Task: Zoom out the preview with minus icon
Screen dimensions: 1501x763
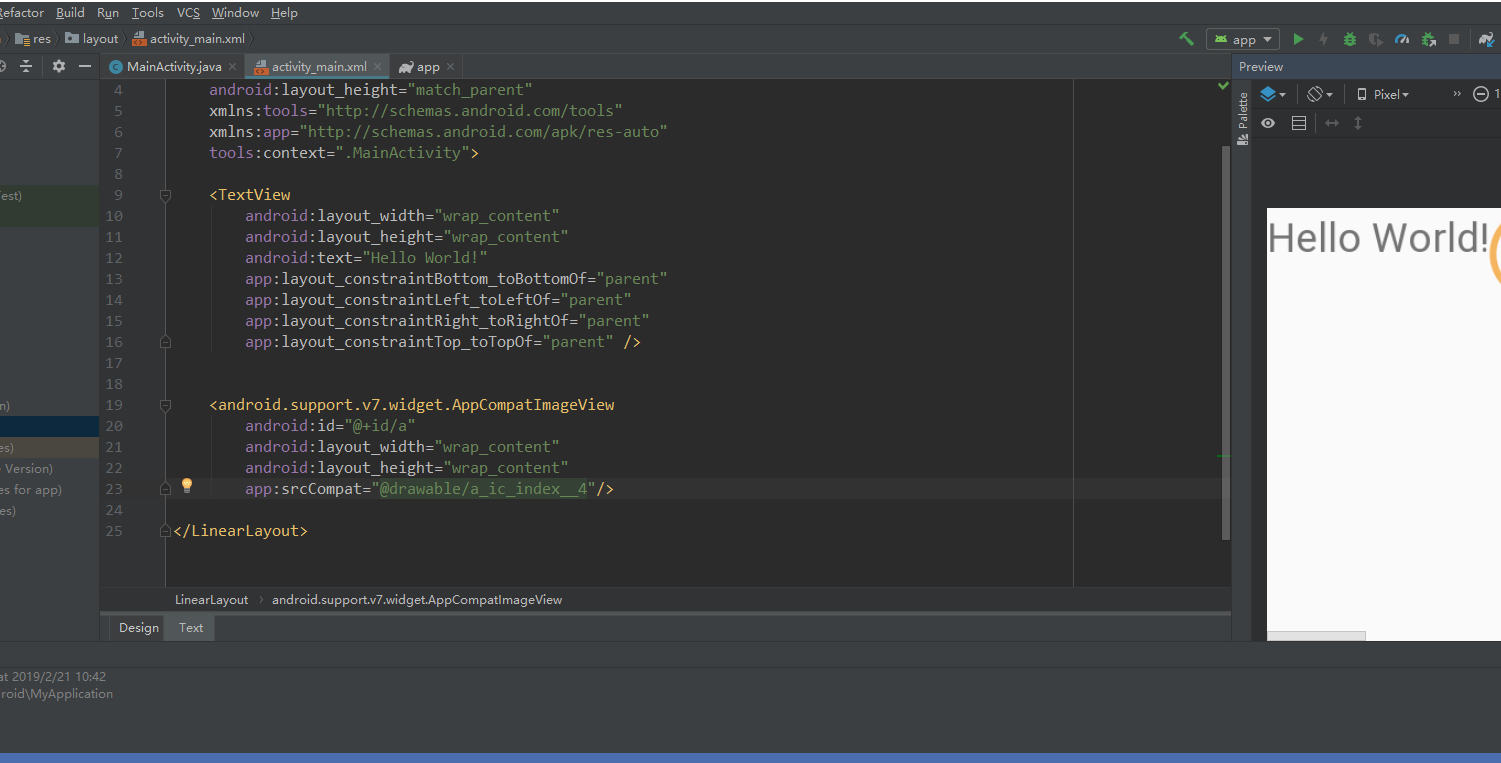Action: (1481, 94)
